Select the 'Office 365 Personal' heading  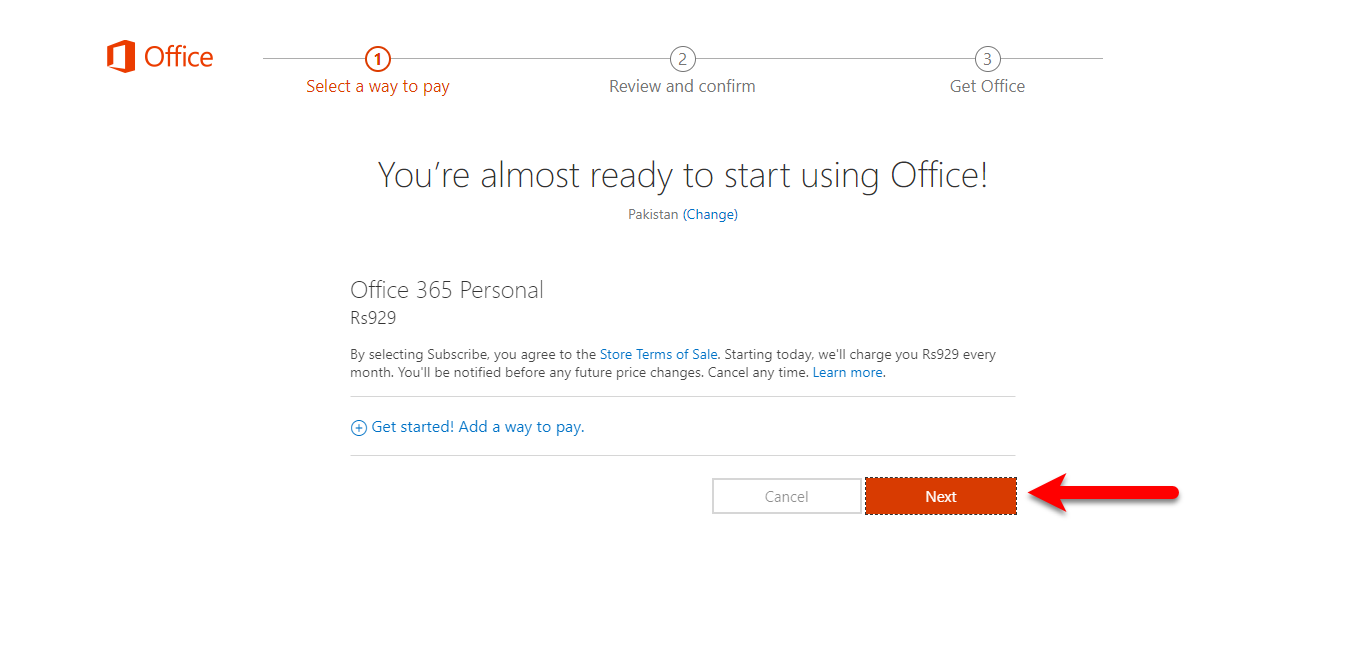tap(447, 290)
